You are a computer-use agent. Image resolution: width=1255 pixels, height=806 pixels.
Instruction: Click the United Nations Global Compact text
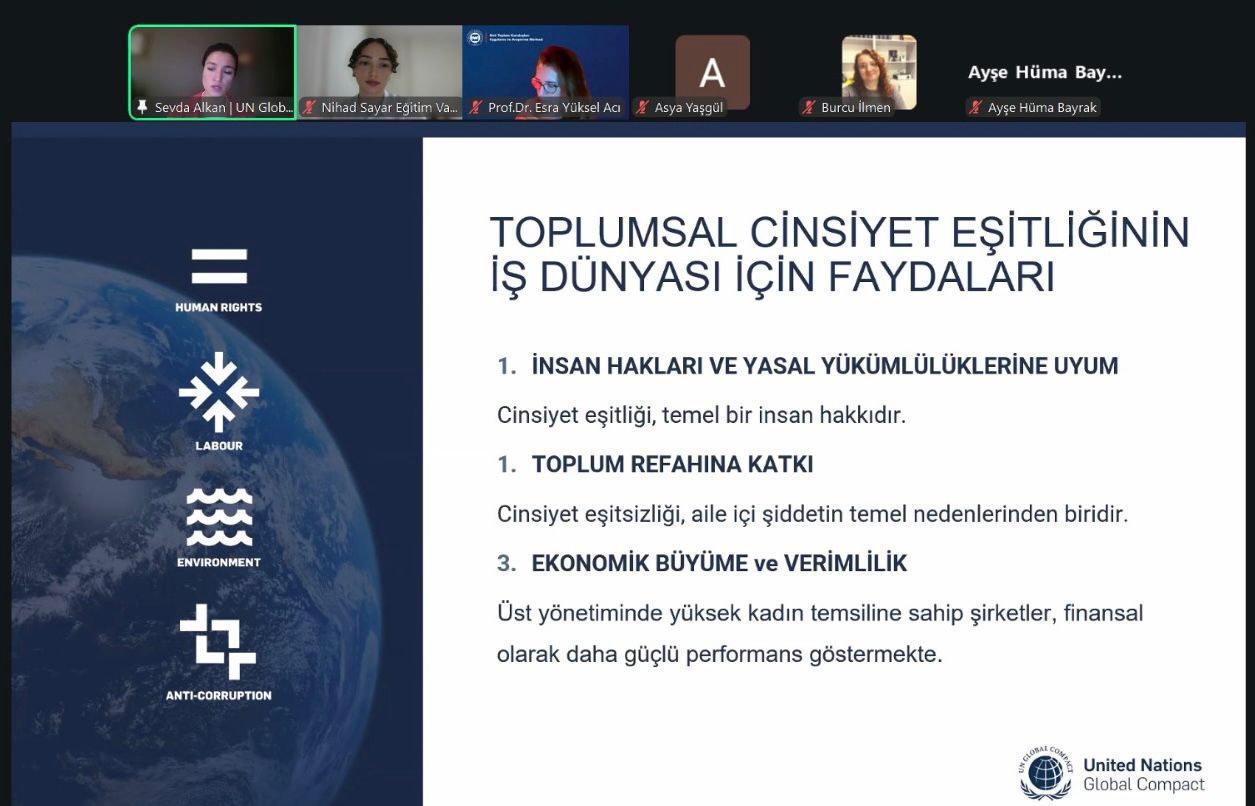coord(1143,775)
